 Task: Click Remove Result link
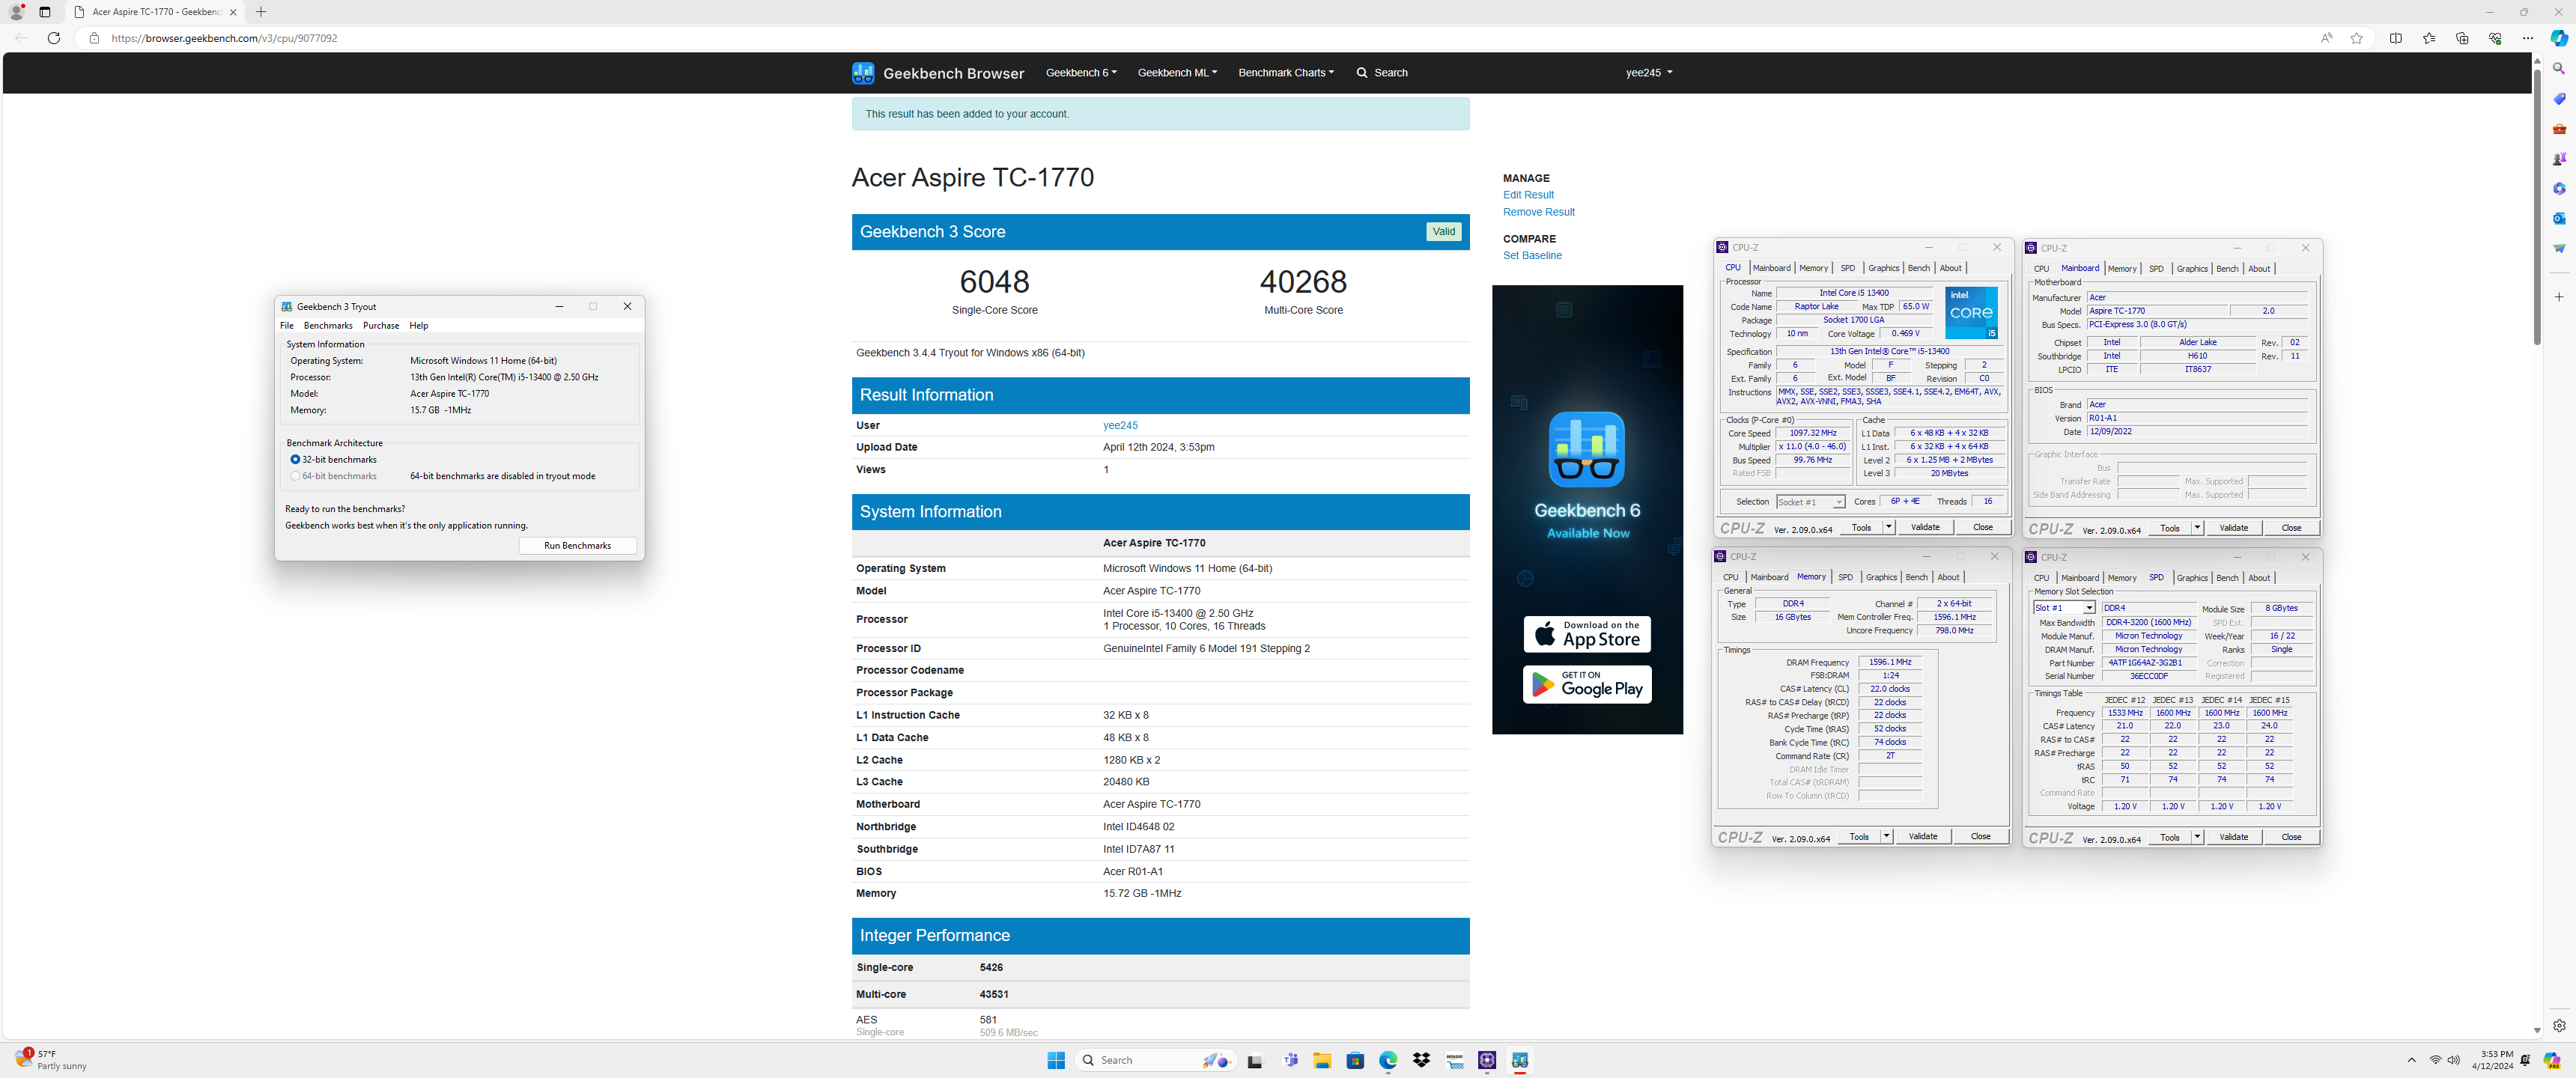(1538, 212)
